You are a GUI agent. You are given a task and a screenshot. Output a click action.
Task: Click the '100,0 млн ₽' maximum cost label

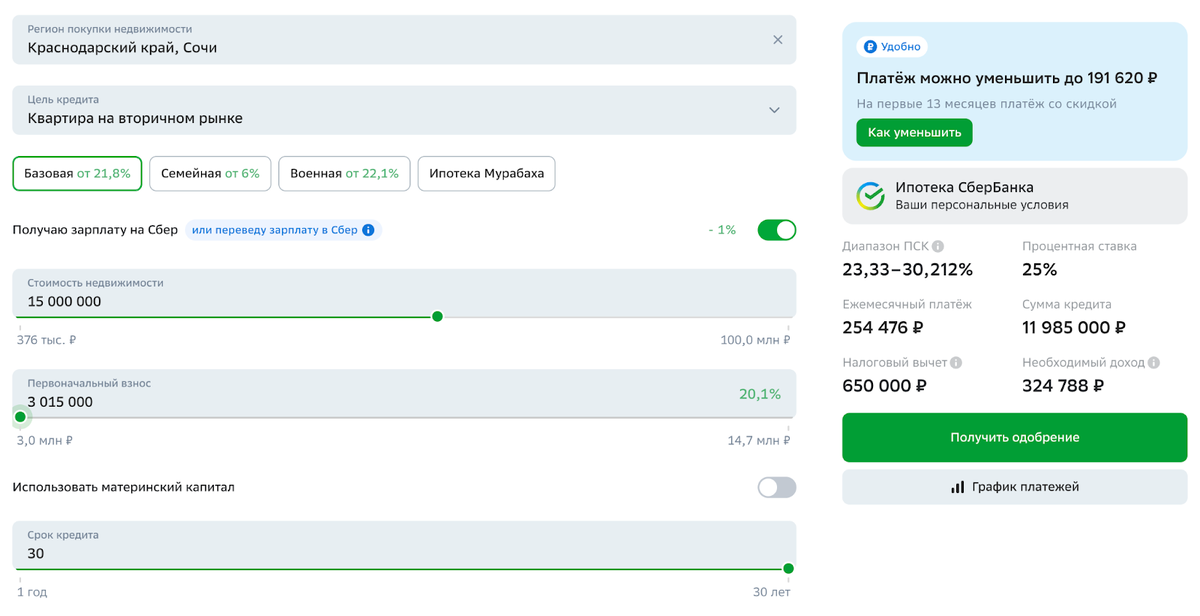(755, 340)
